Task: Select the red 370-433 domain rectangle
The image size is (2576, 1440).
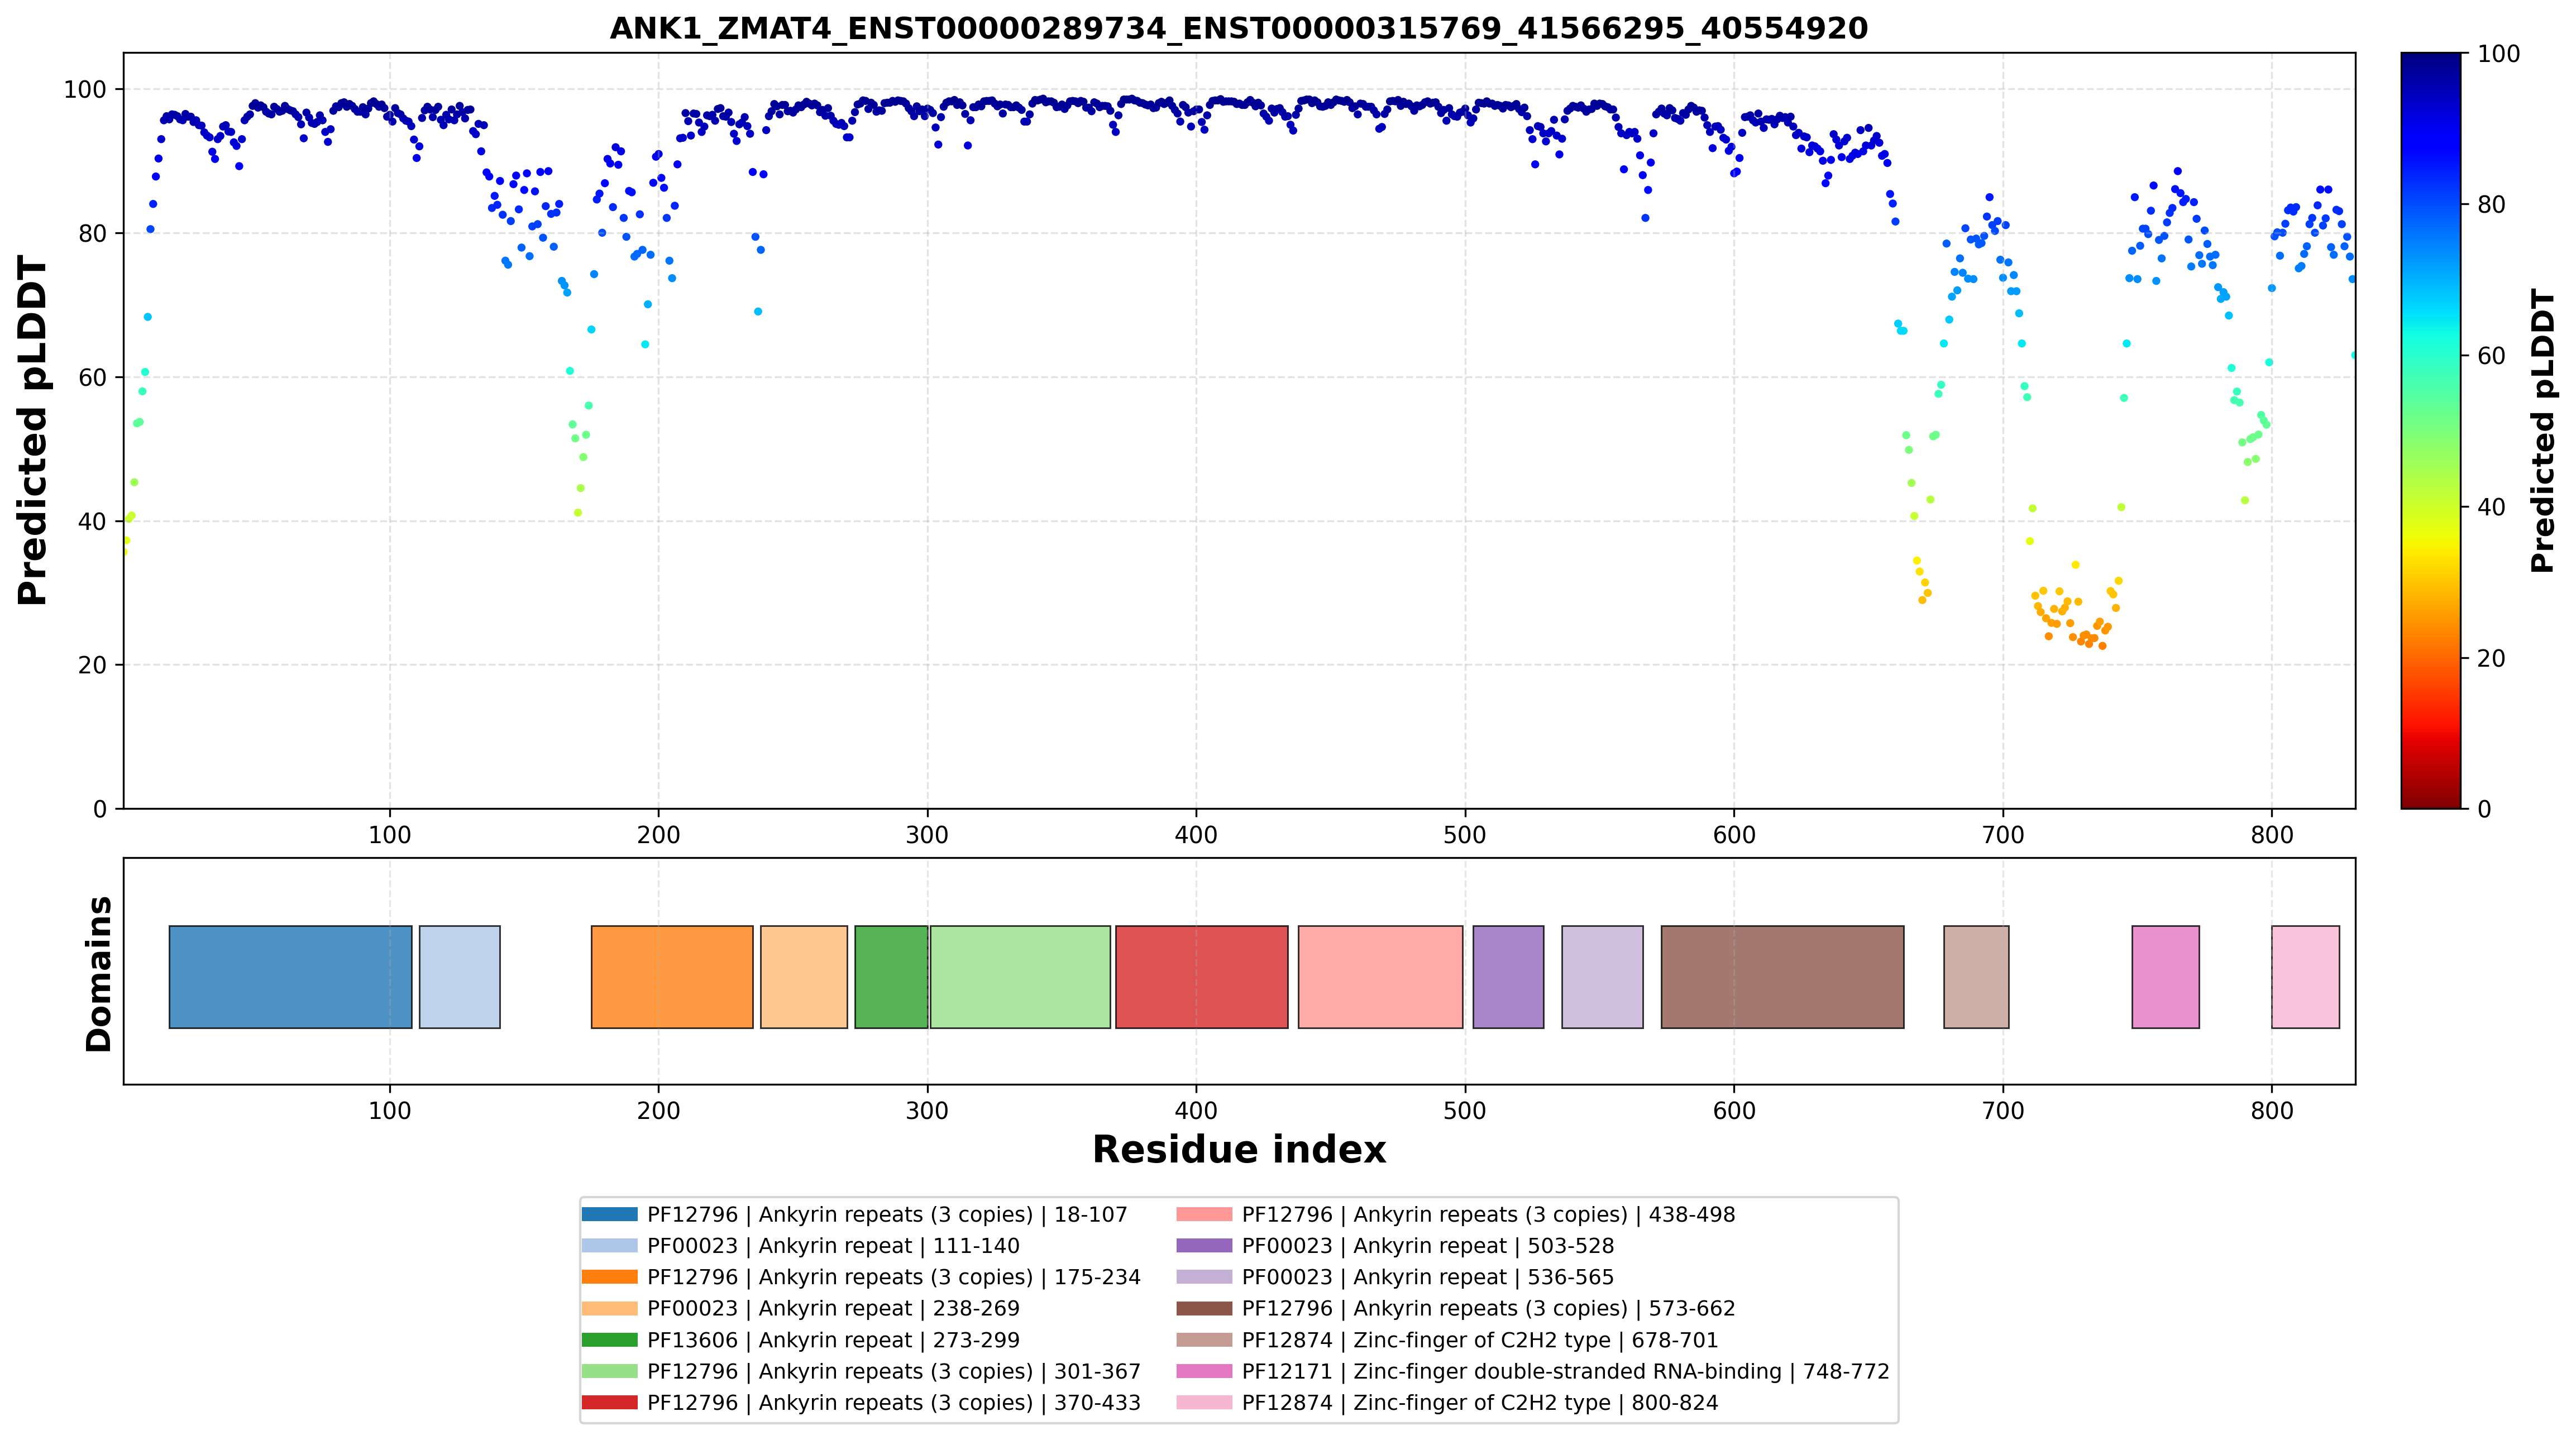Action: point(1202,977)
